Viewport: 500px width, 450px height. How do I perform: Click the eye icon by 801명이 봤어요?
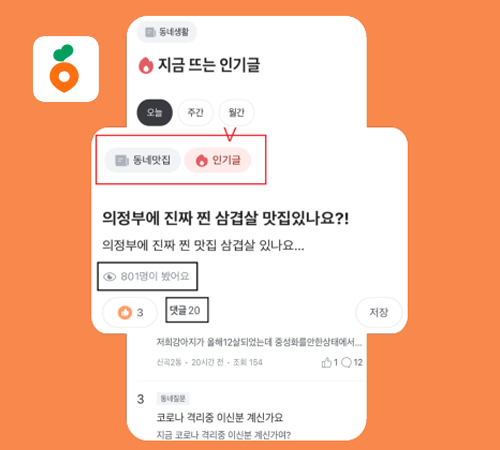pyautogui.click(x=109, y=277)
